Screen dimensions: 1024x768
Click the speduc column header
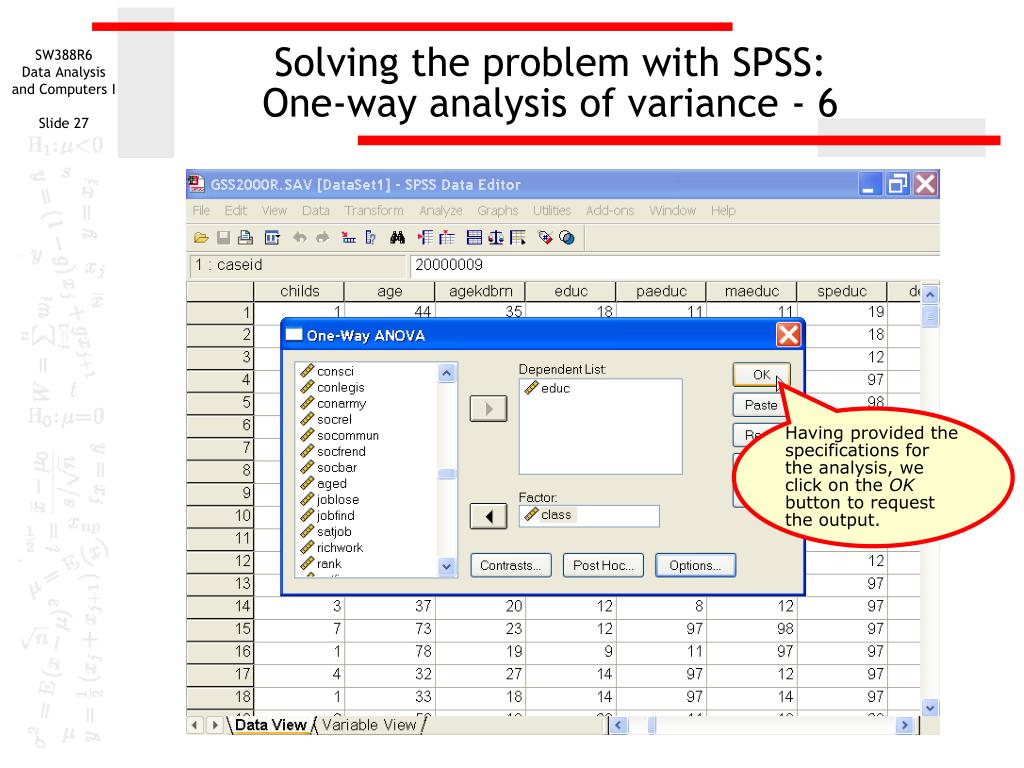pos(842,291)
